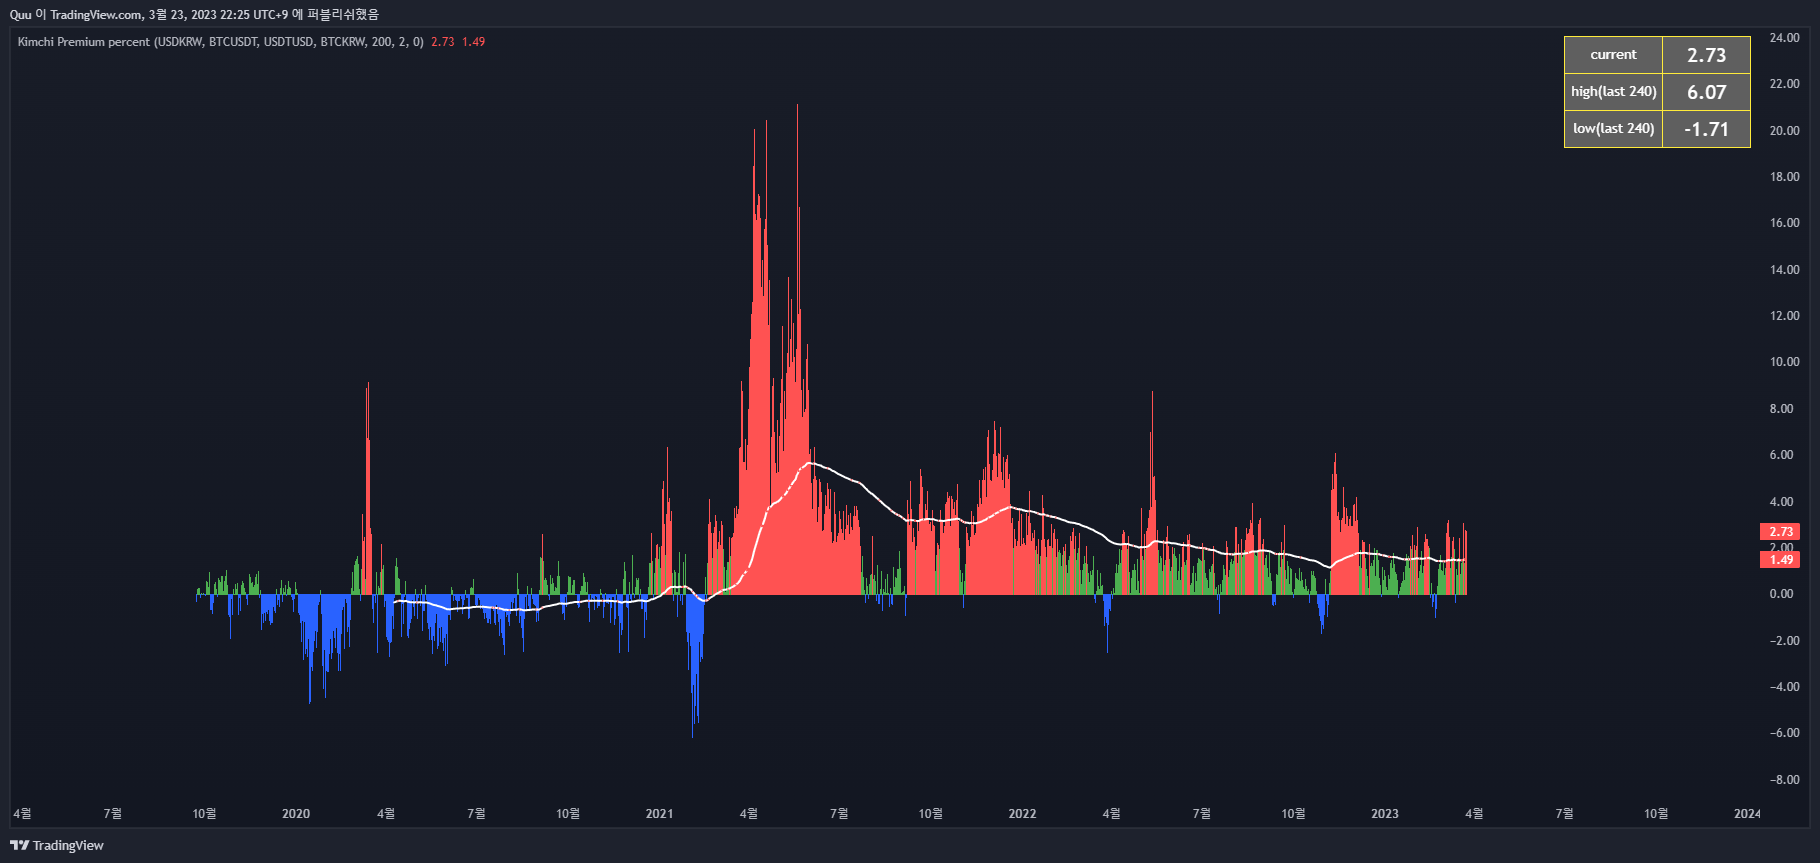Click the 'current' label cell in table
The width and height of the screenshot is (1820, 863).
pyautogui.click(x=1613, y=55)
